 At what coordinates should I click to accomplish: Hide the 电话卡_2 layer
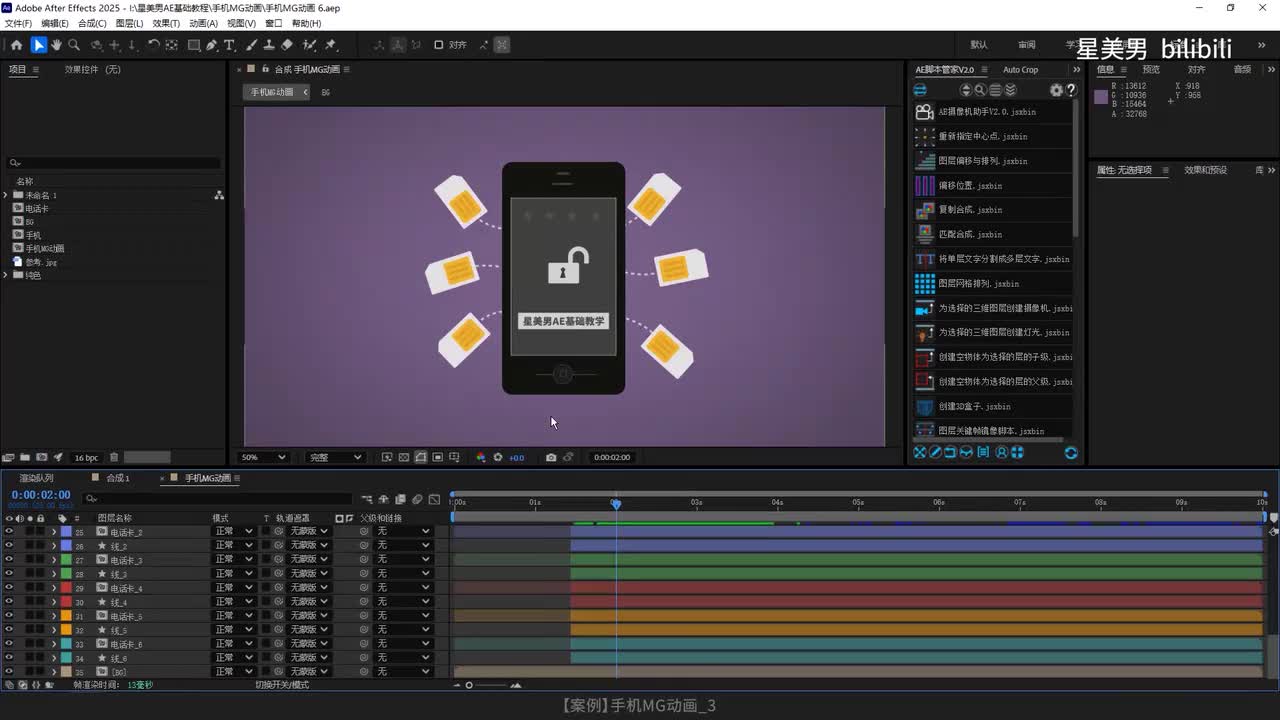click(x=9, y=532)
